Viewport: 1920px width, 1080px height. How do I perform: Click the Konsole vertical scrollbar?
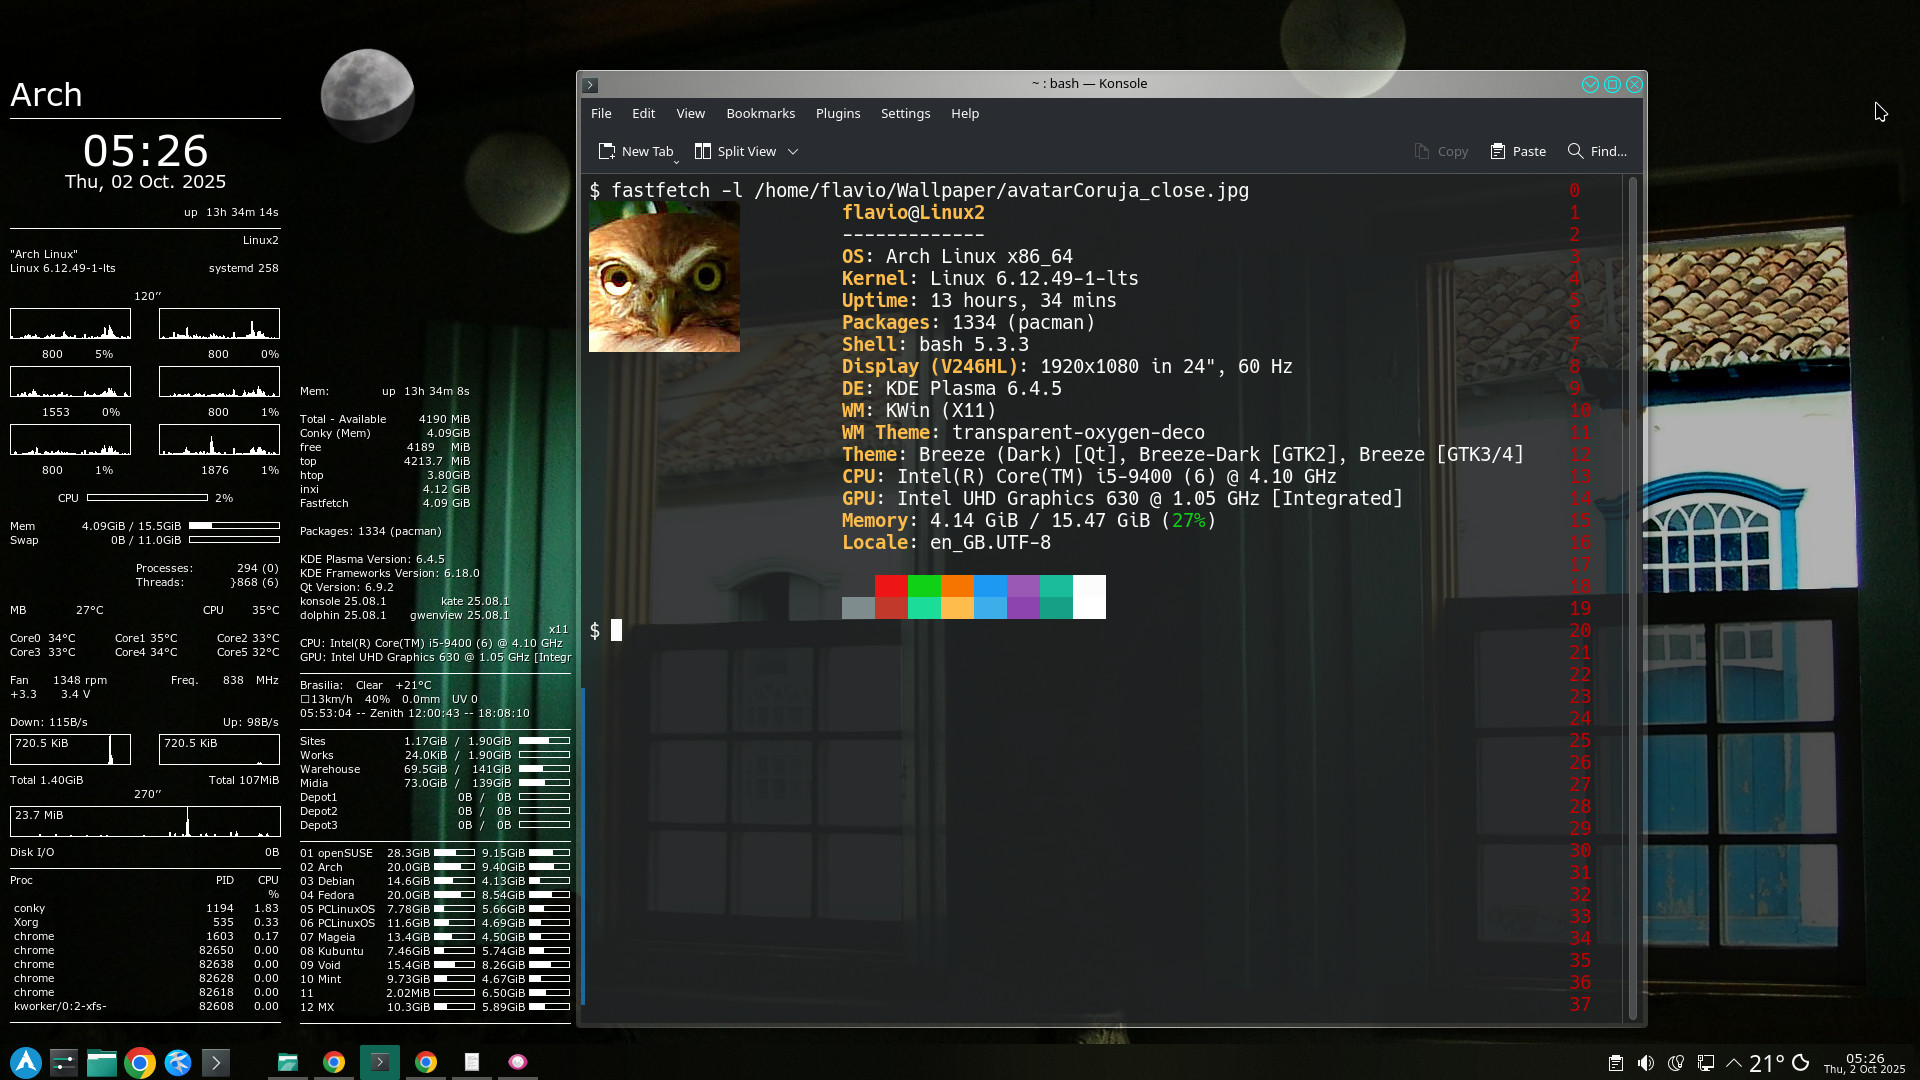pyautogui.click(x=1633, y=600)
